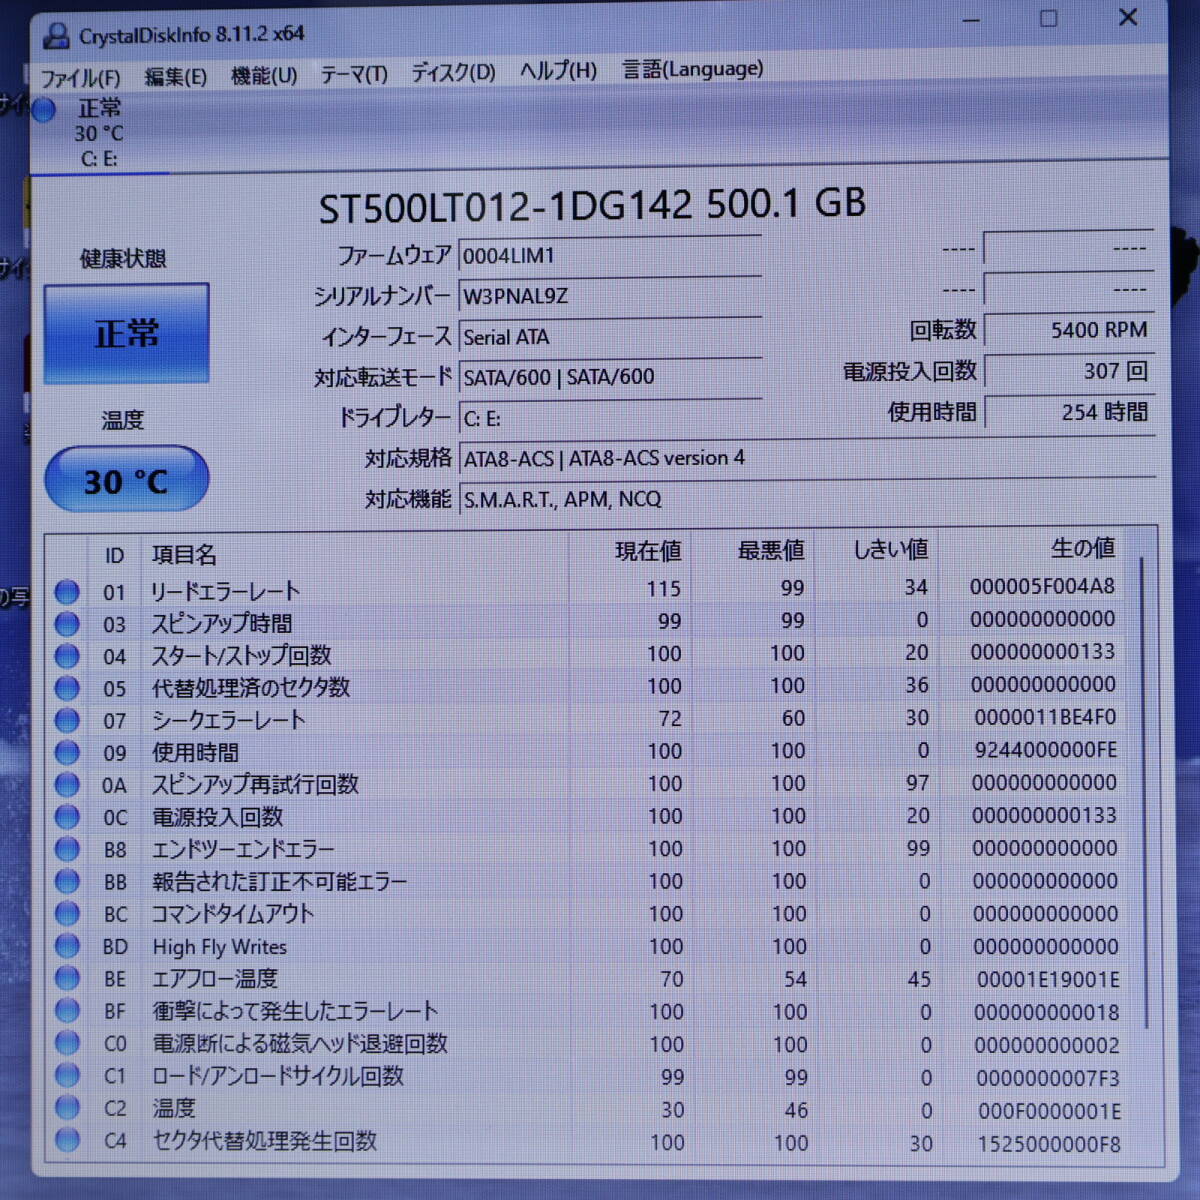Image resolution: width=1200 pixels, height=1200 pixels.
Task: Click the raw value 00001E19001E
Action: coord(1047,979)
